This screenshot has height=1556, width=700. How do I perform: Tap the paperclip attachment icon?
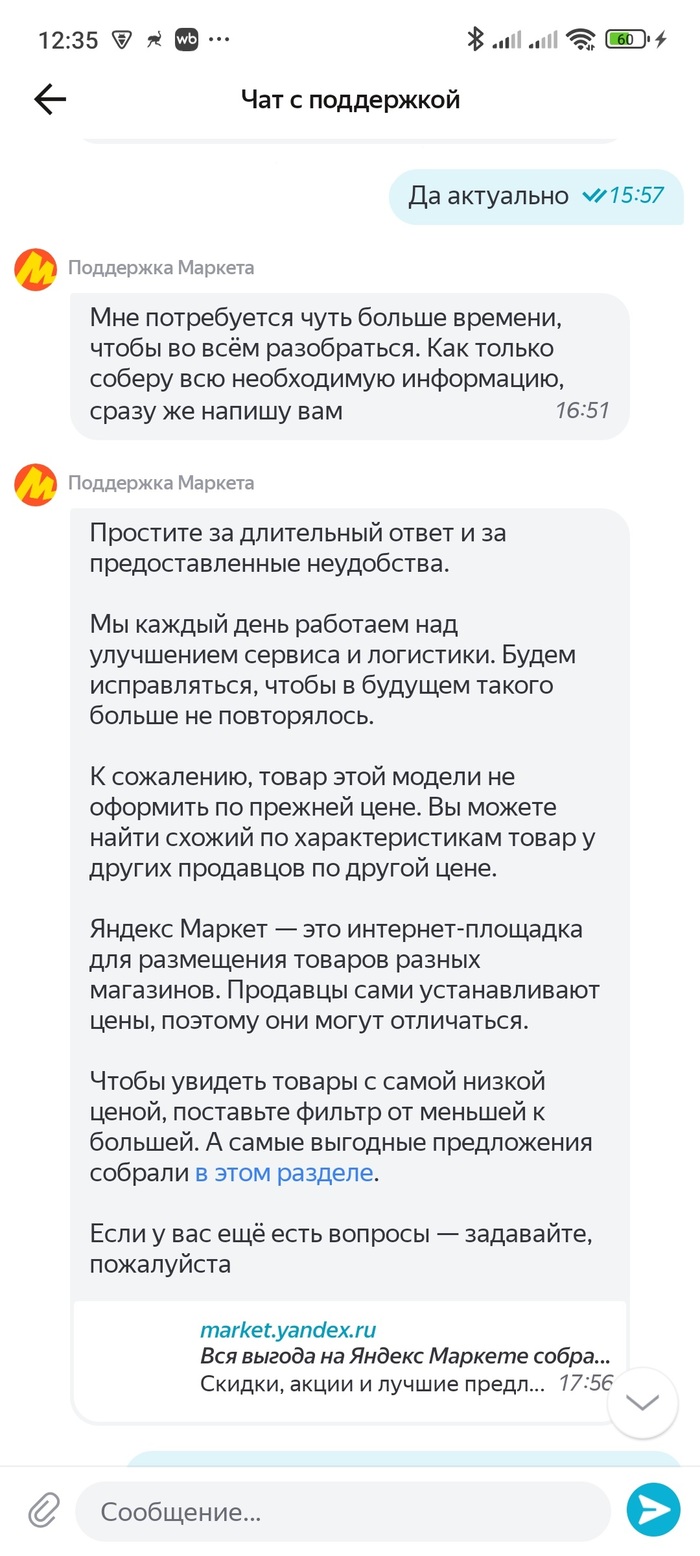coord(43,1510)
